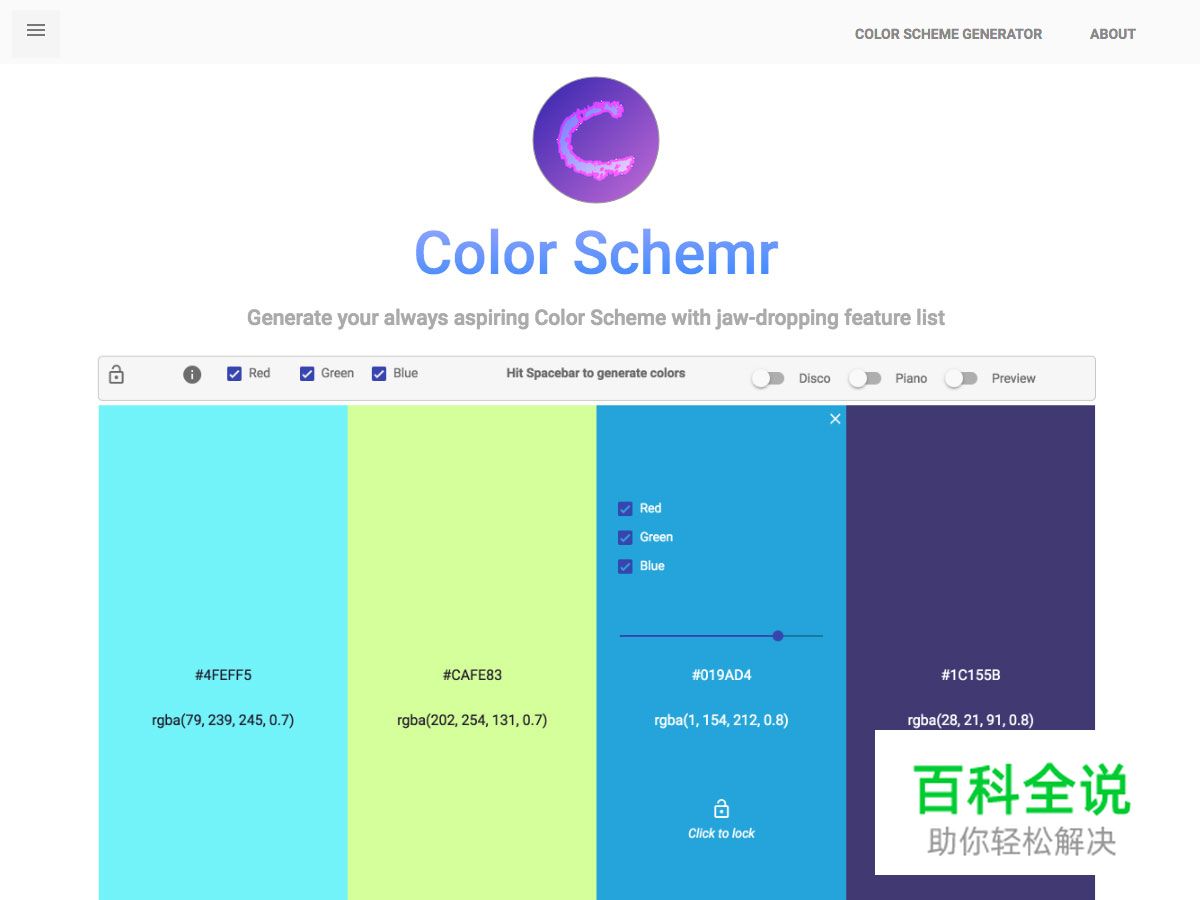Open the hamburger navigation menu
The image size is (1200, 900).
click(x=36, y=31)
